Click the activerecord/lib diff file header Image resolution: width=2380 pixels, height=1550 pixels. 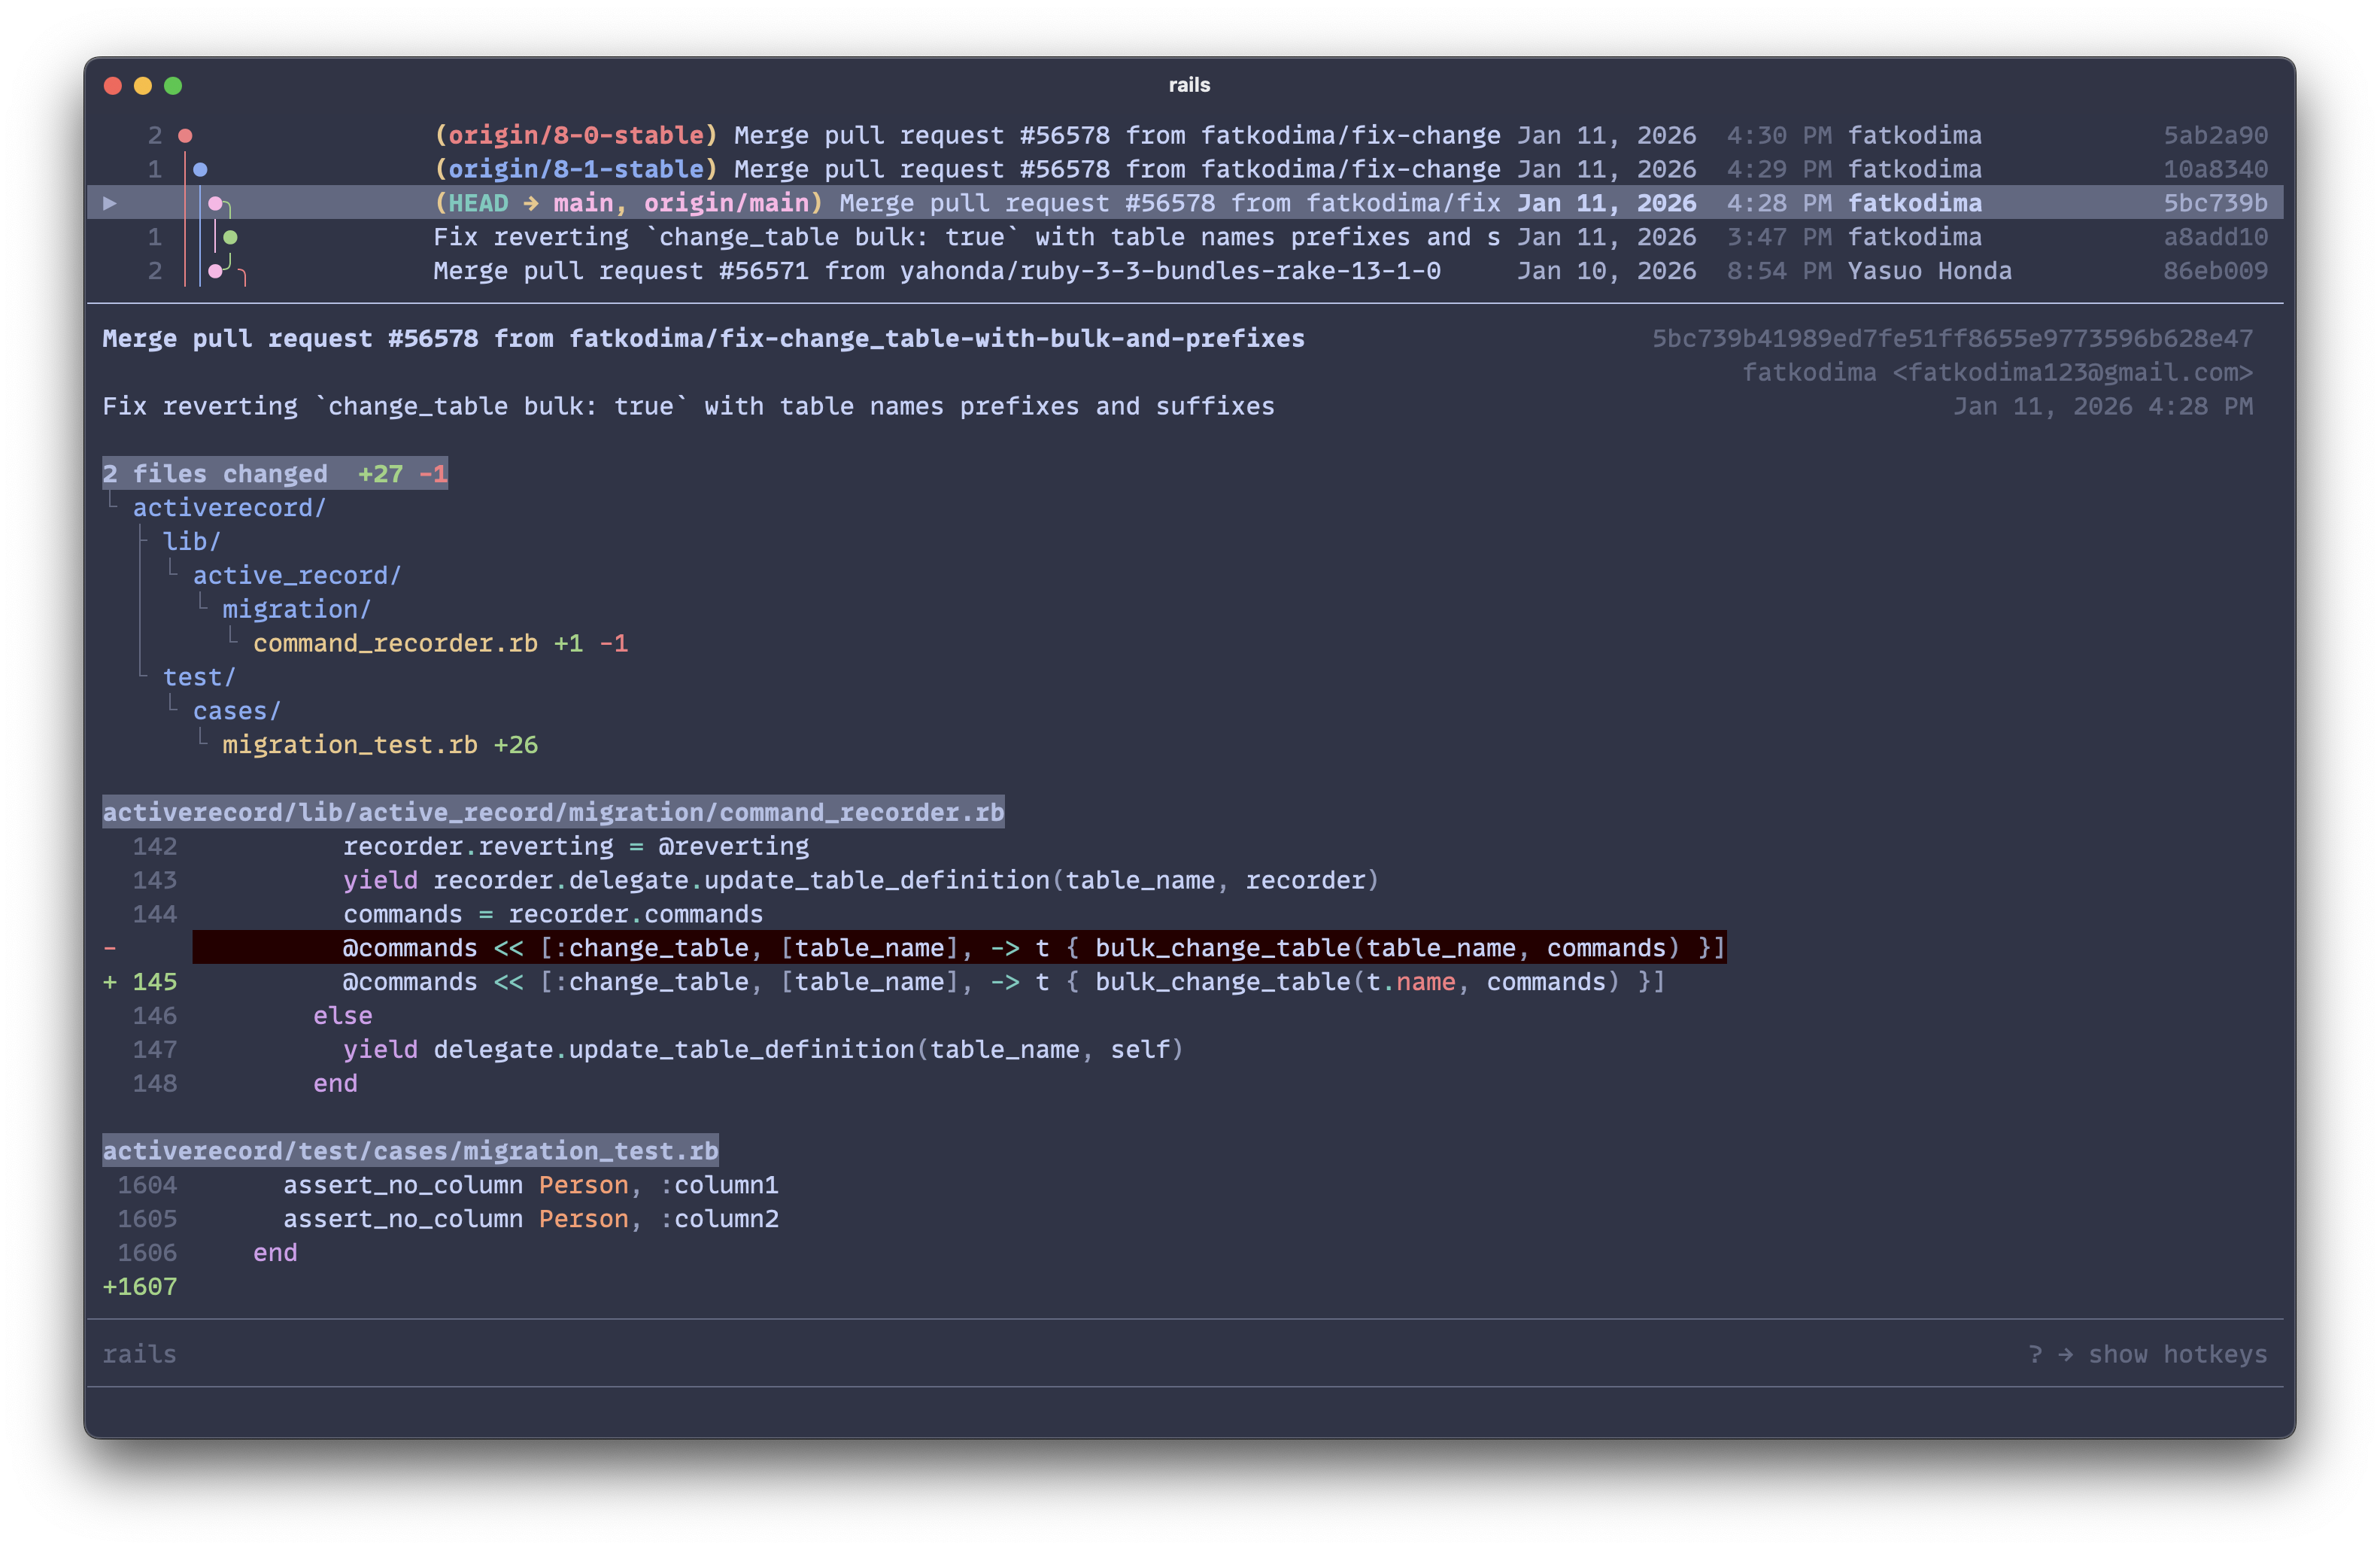[x=553, y=811]
